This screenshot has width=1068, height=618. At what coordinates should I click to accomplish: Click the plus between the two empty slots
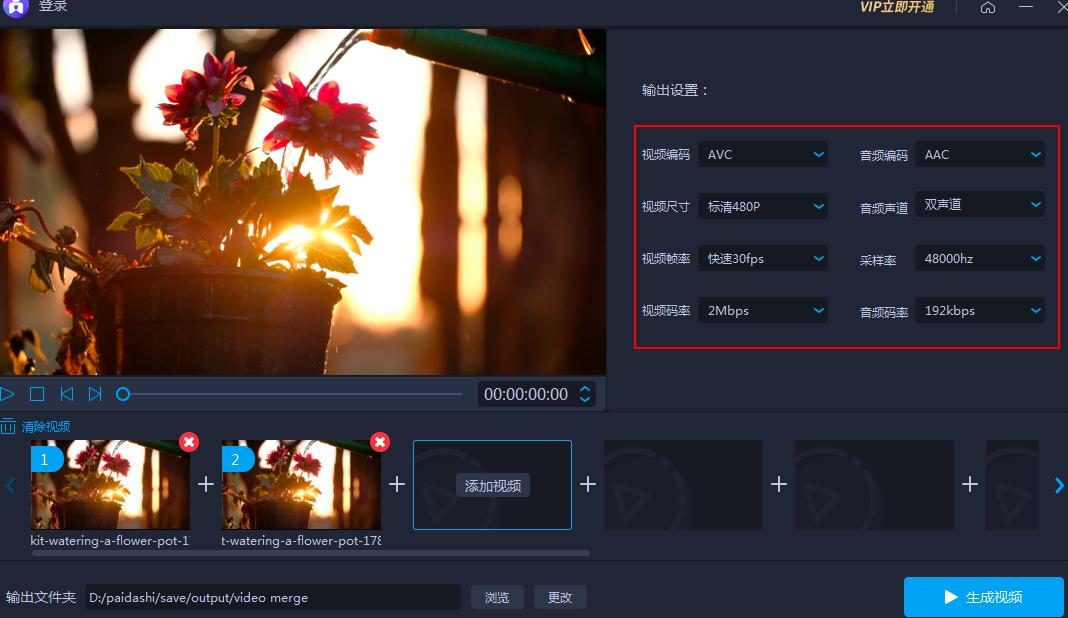tap(779, 484)
